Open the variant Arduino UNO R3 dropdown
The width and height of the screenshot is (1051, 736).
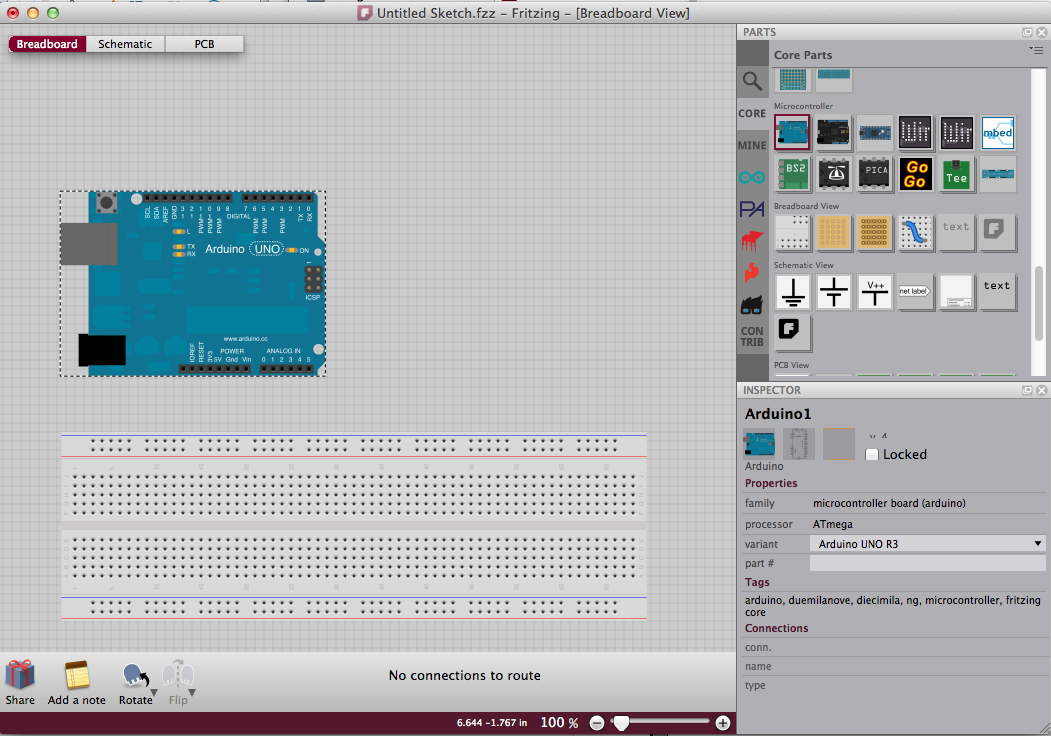pos(928,544)
